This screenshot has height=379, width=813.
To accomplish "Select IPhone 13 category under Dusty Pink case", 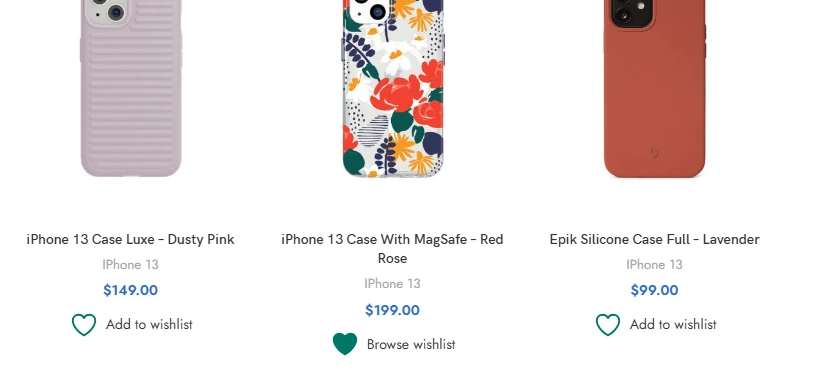I will coord(131,264).
